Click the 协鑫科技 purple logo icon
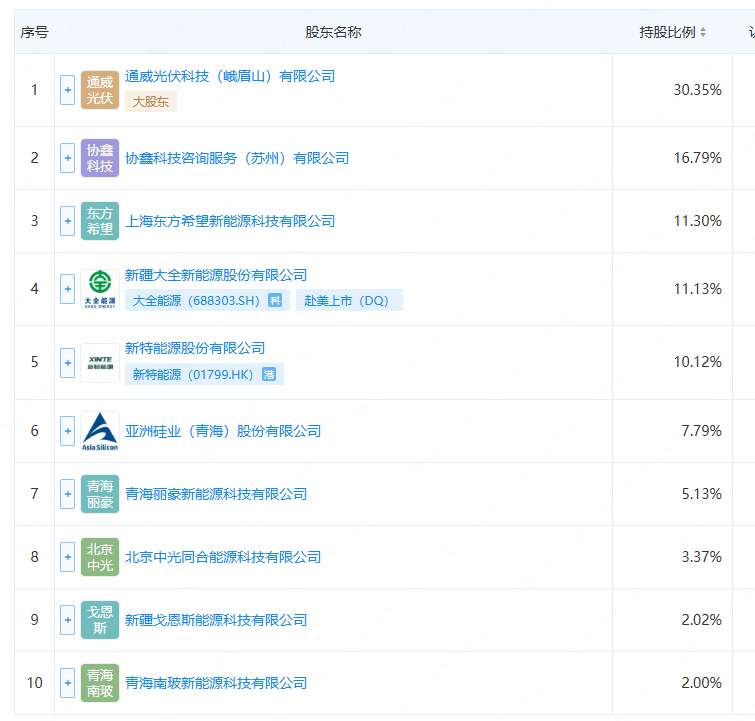The height and width of the screenshot is (721, 755). coord(99,158)
